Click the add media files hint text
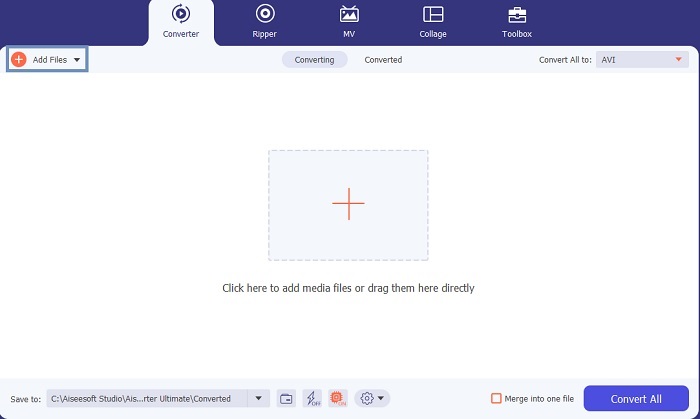 (x=348, y=288)
